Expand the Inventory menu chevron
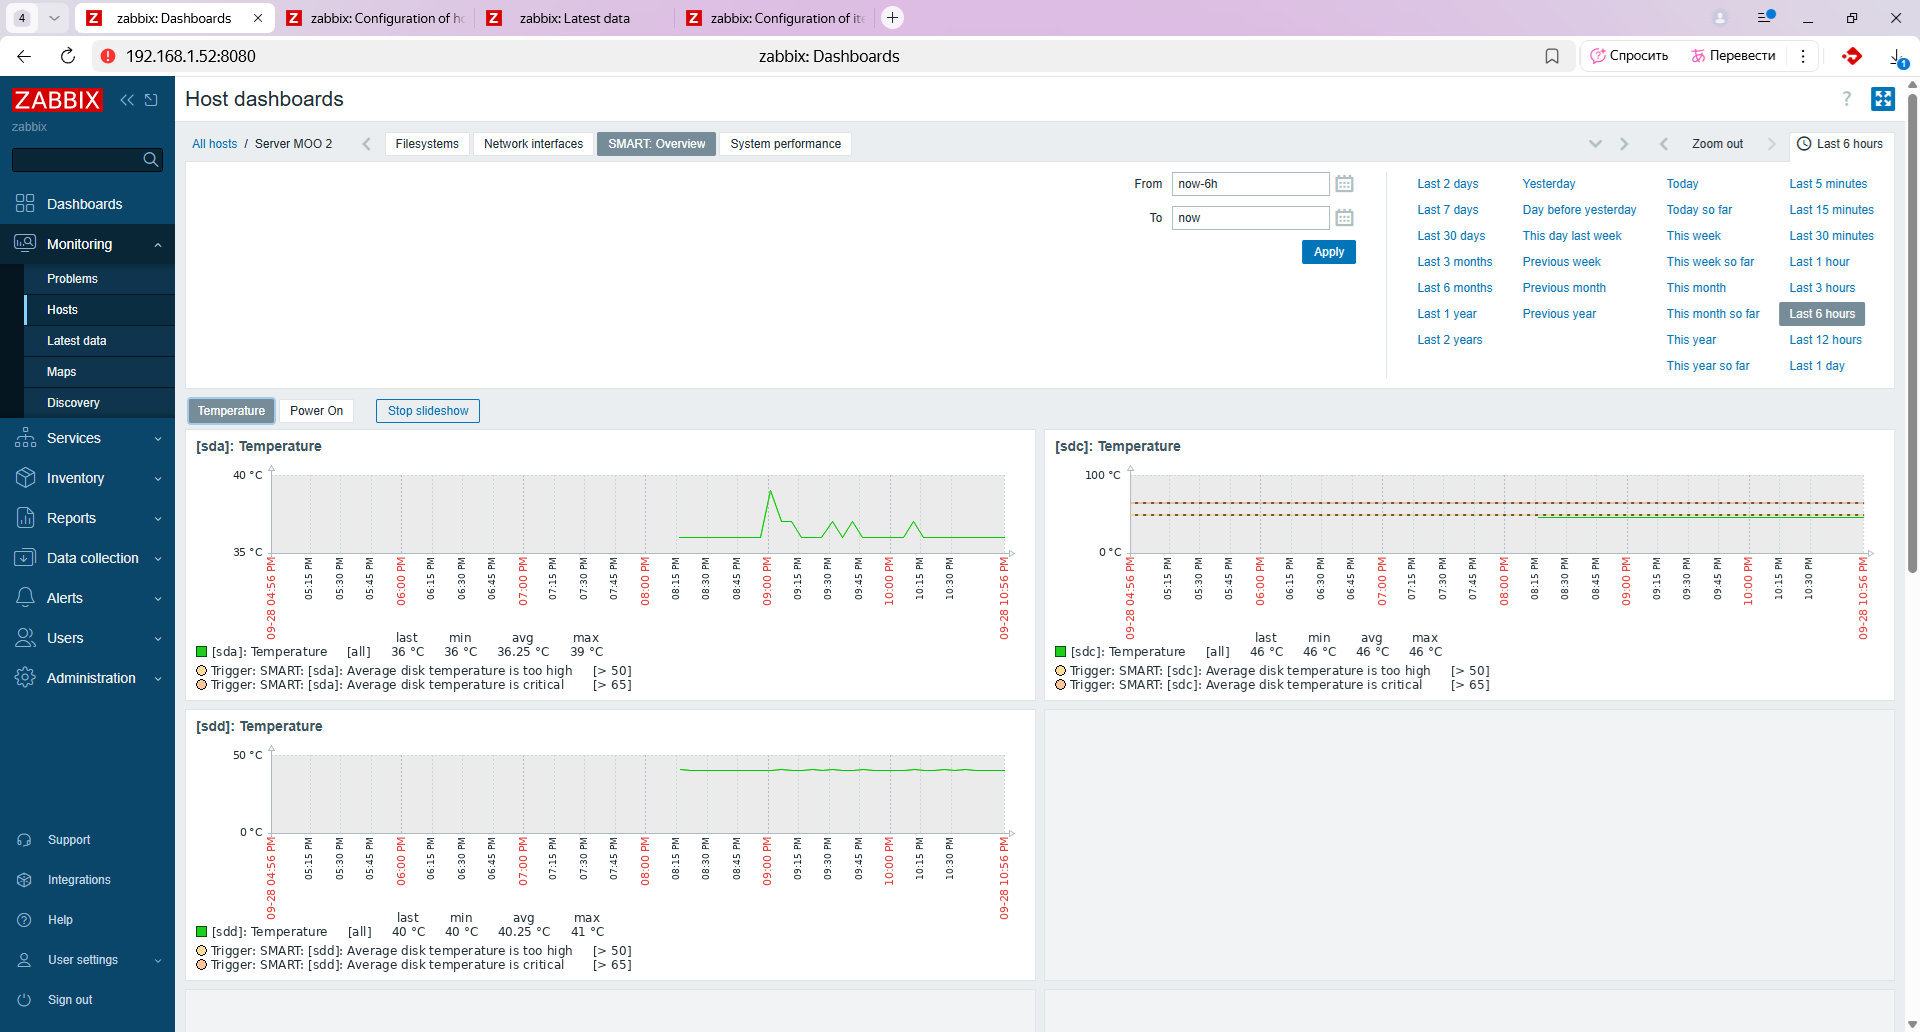The height and width of the screenshot is (1032, 1920). click(158, 479)
